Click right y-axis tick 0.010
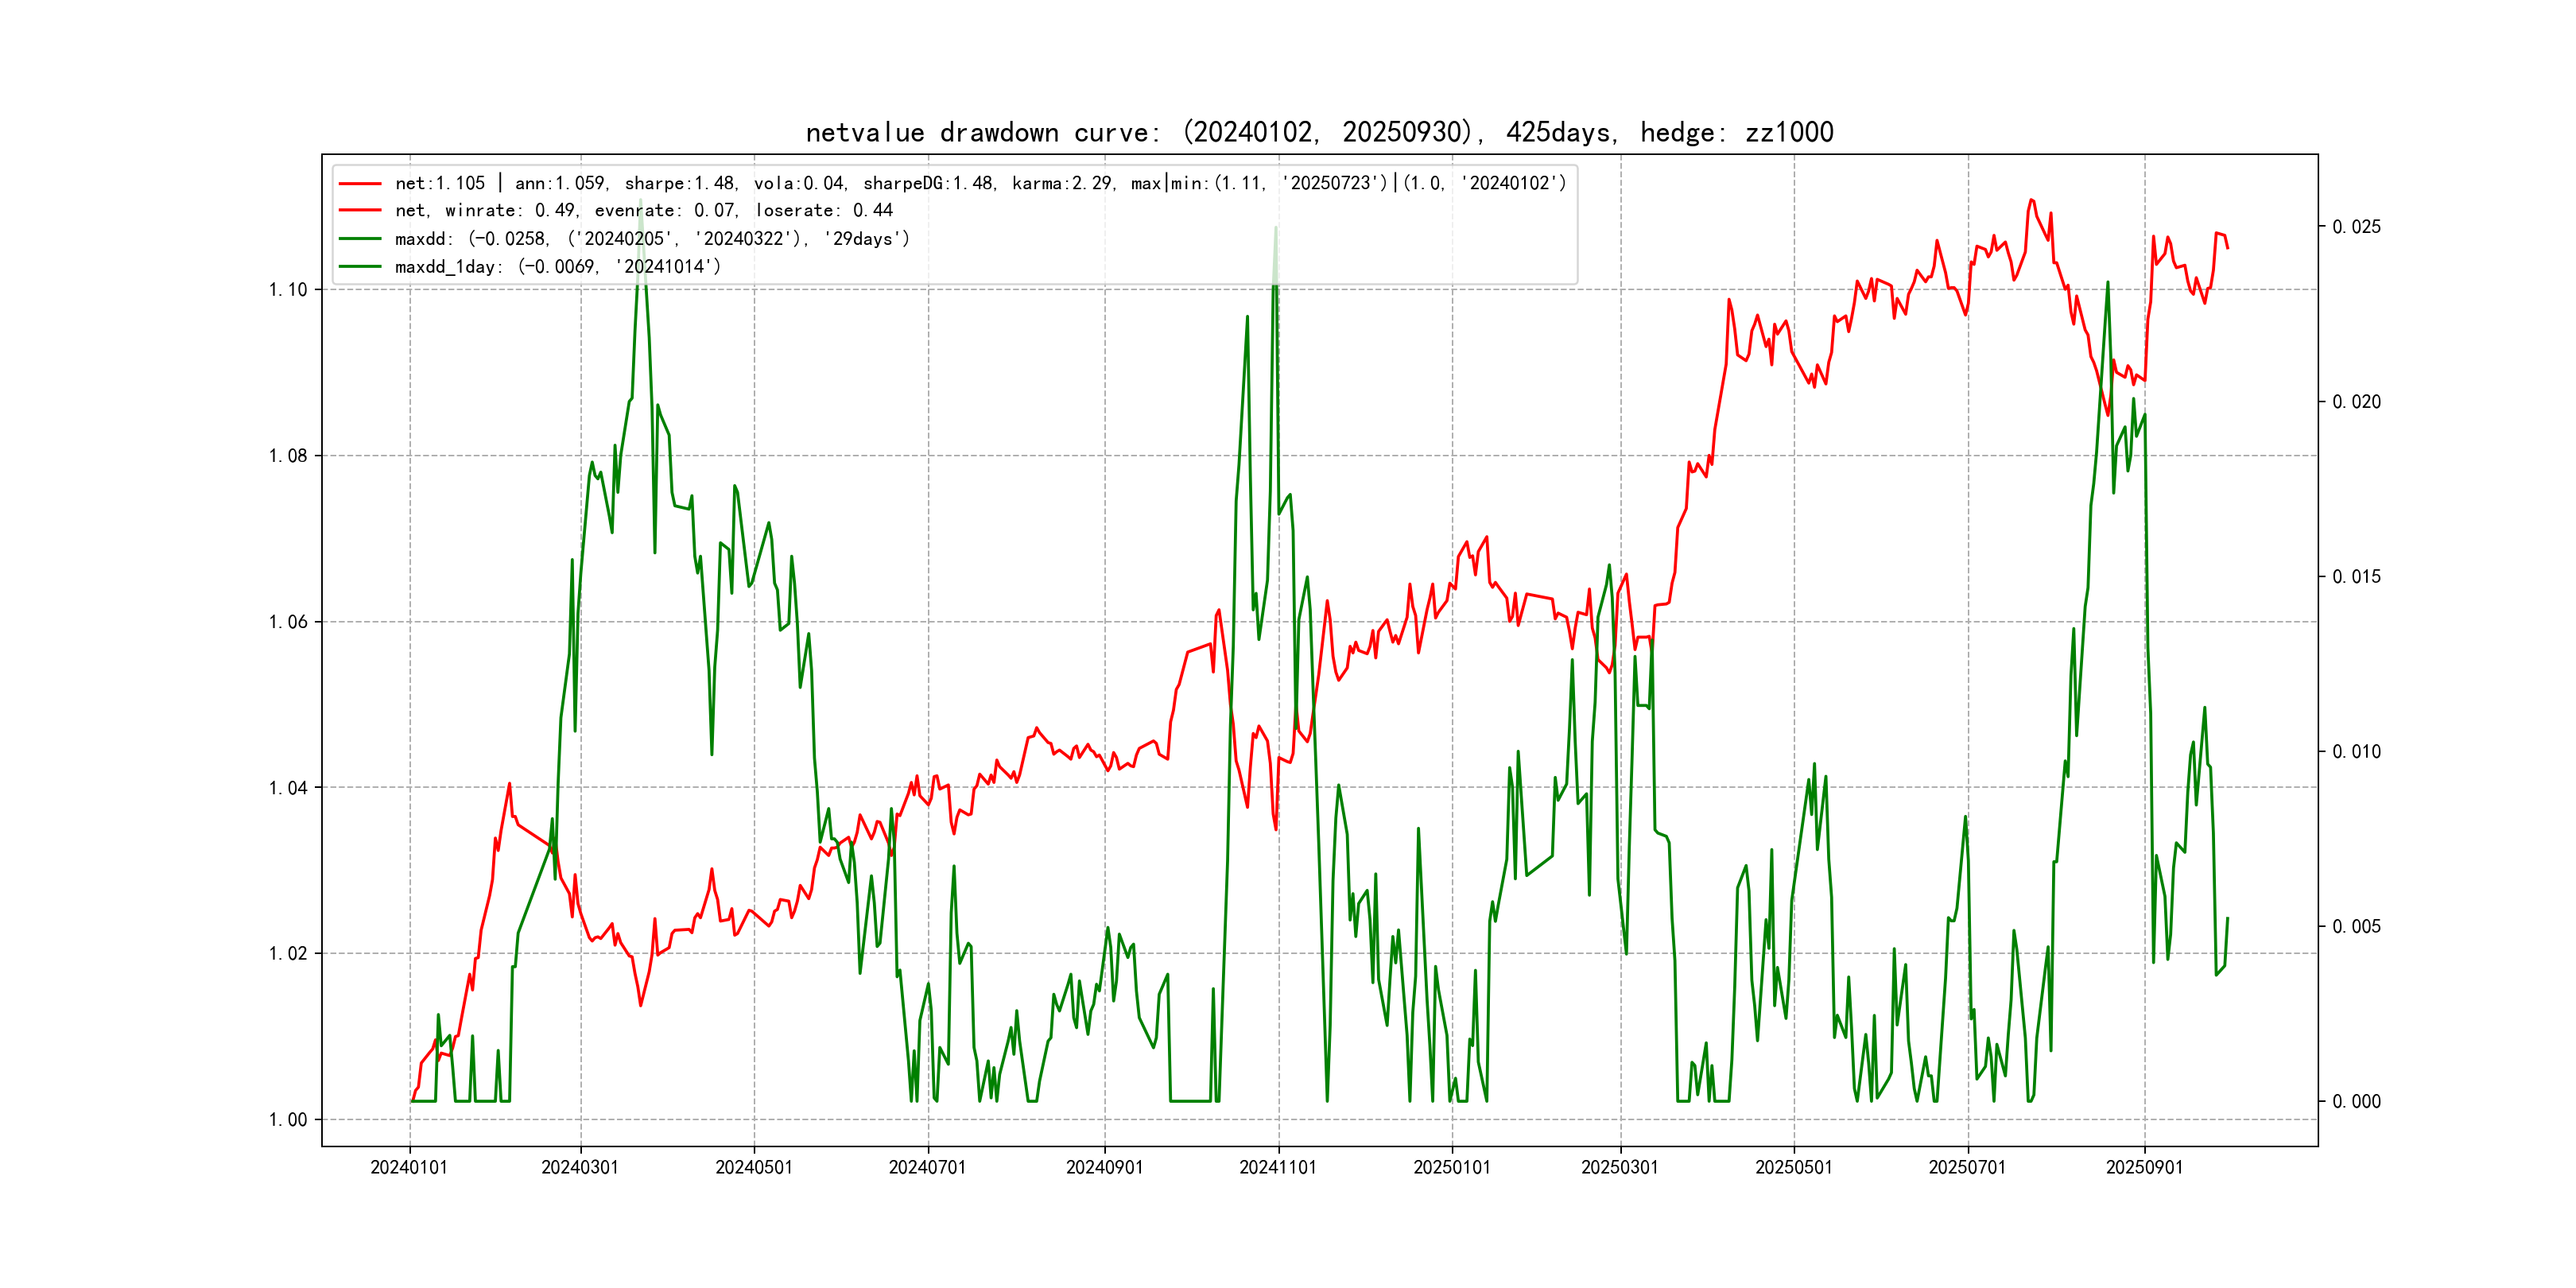This screenshot has width=2576, height=1288. (2356, 752)
